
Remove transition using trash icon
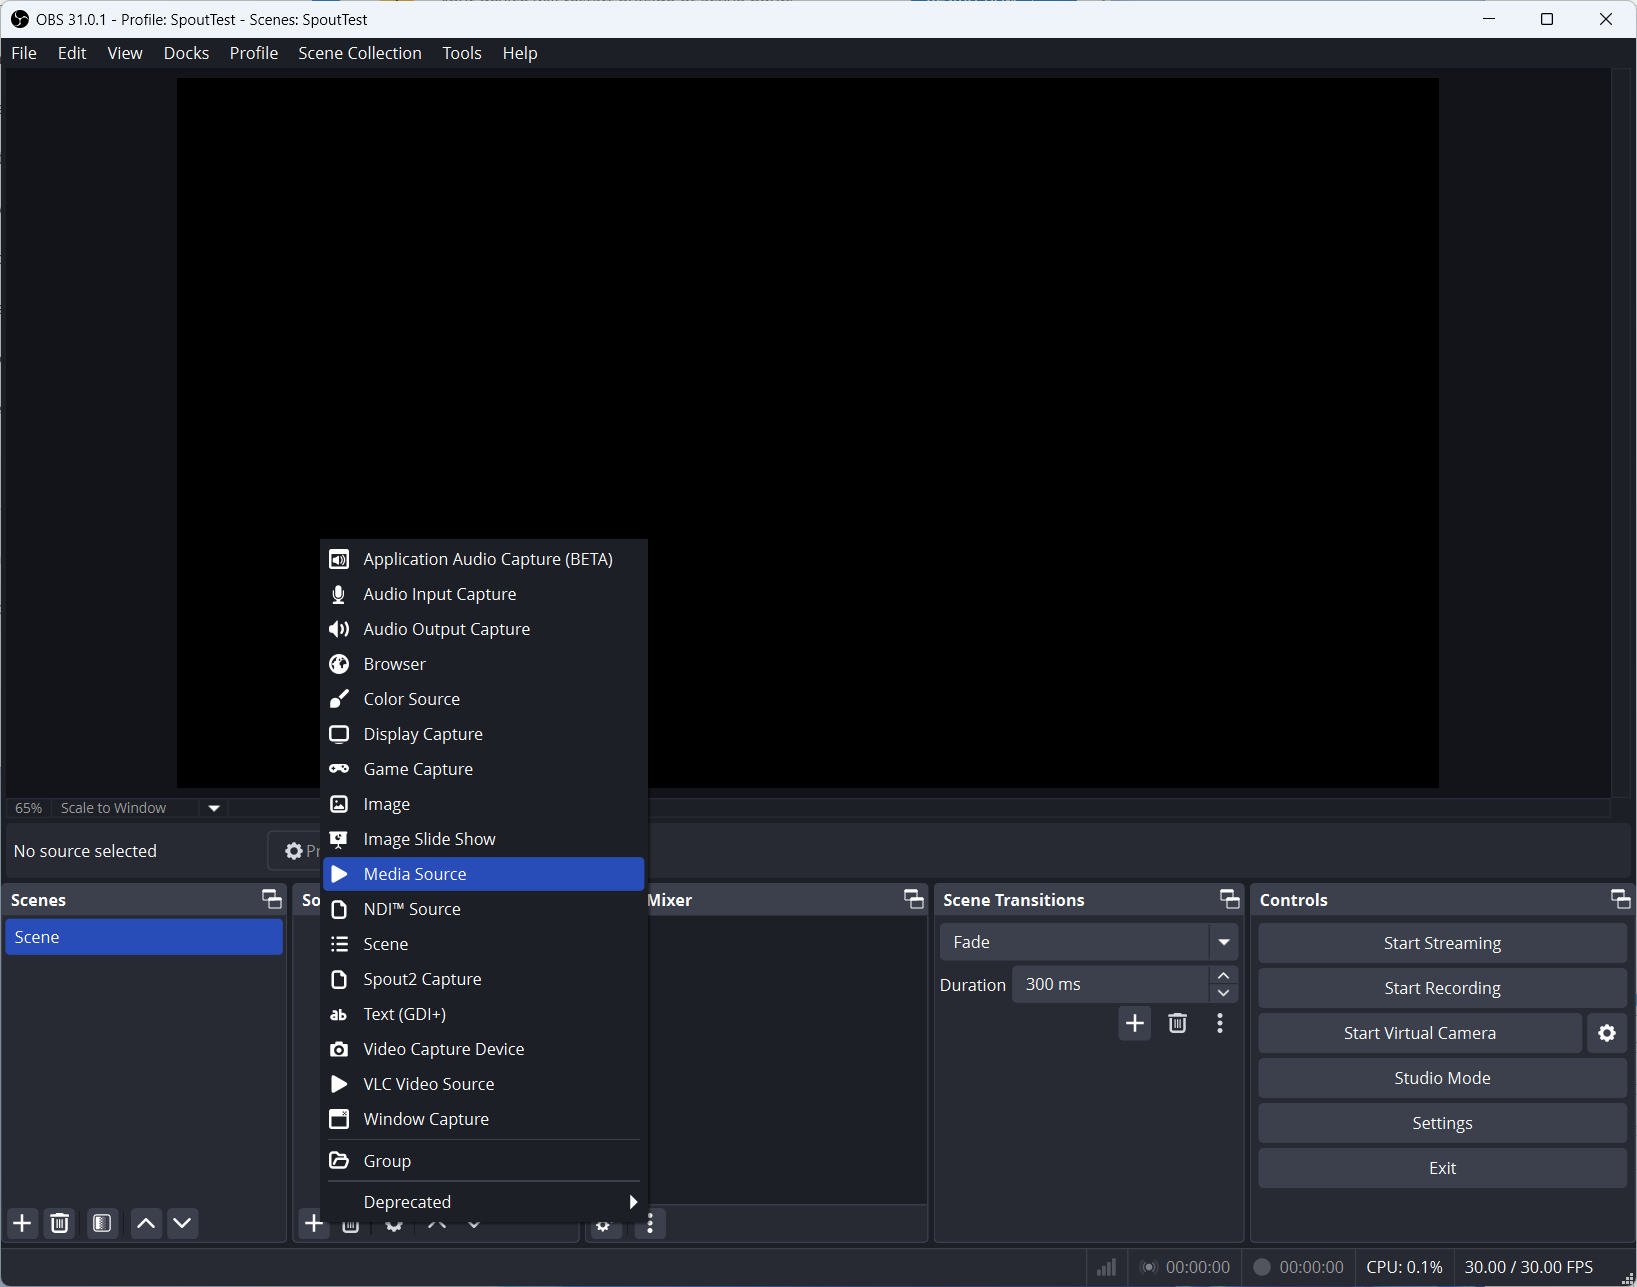1177,1023
